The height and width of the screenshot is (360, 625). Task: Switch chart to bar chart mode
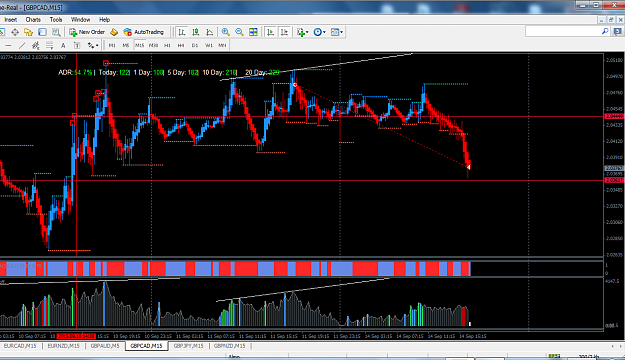click(x=182, y=32)
